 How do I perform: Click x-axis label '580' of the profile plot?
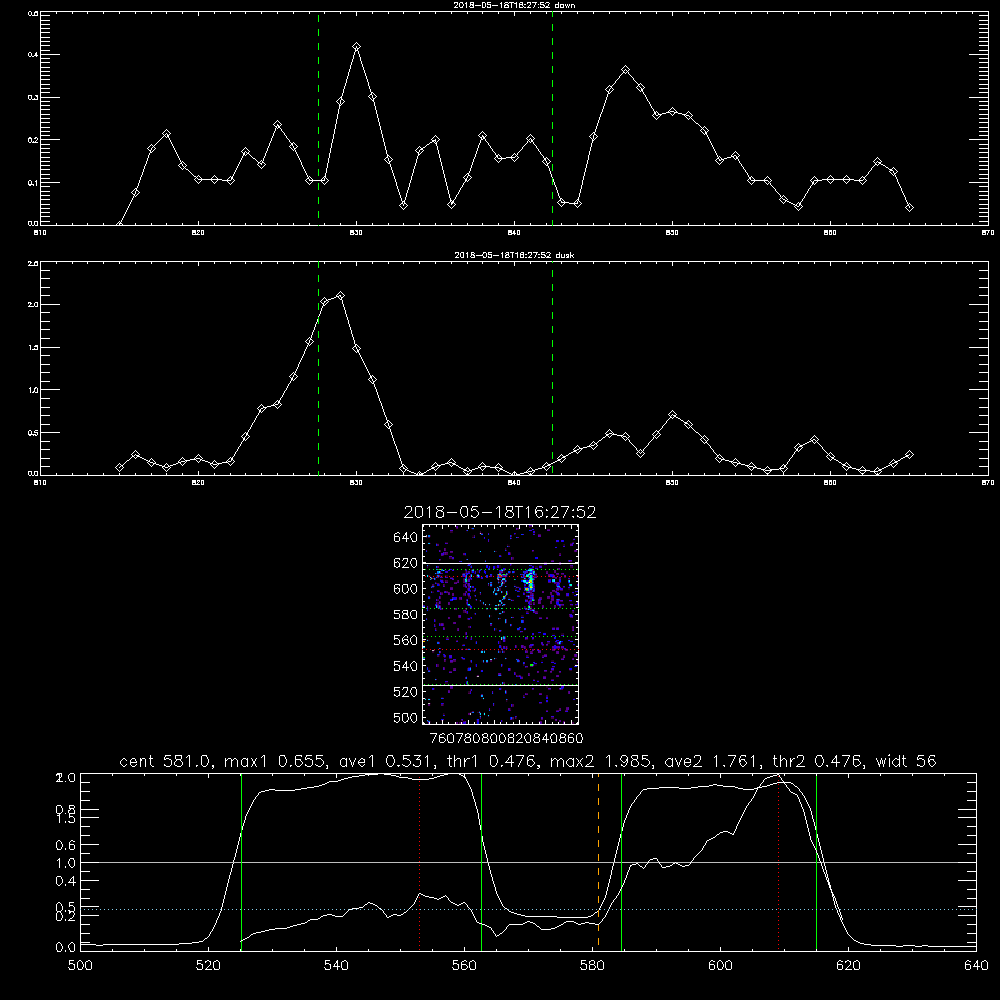point(592,966)
